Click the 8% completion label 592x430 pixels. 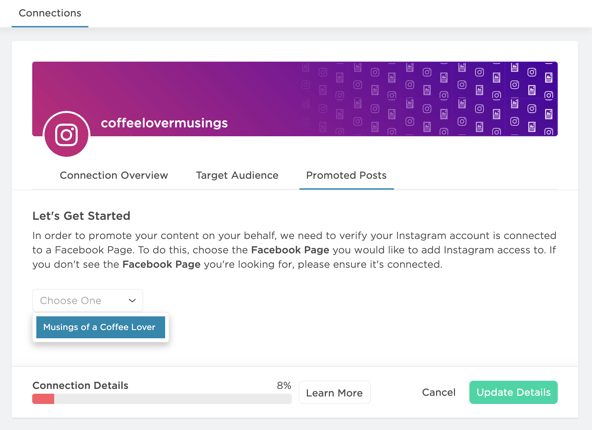pyautogui.click(x=284, y=385)
